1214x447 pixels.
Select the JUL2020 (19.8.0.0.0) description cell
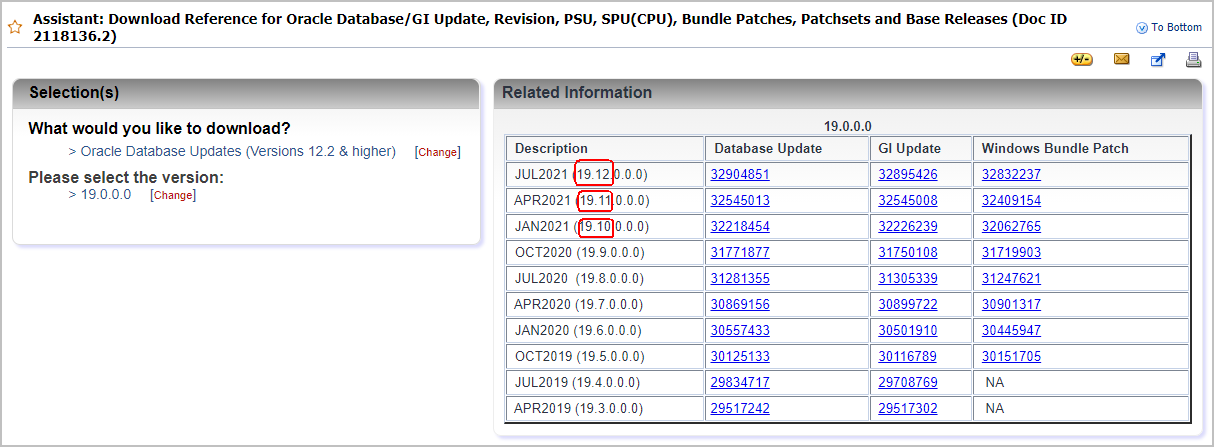(605, 278)
